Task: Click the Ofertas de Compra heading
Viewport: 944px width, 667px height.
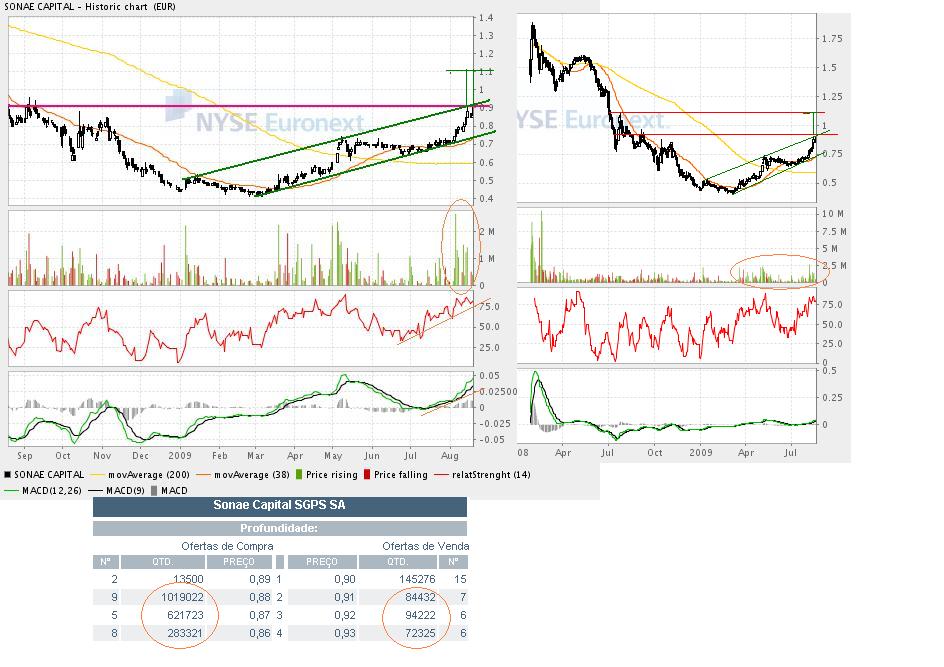Action: pyautogui.click(x=227, y=546)
